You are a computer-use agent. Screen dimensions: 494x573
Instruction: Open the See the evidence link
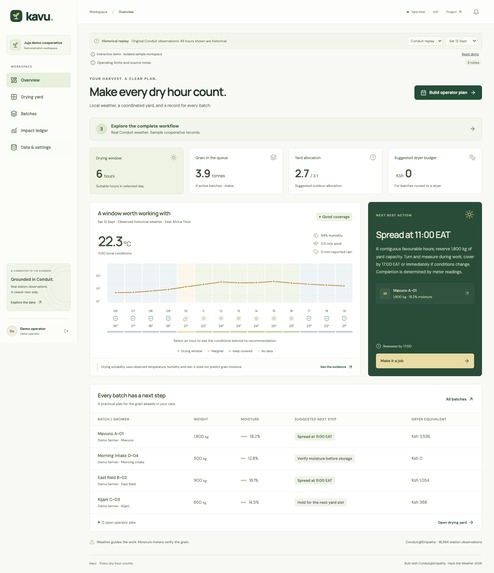tap(336, 367)
